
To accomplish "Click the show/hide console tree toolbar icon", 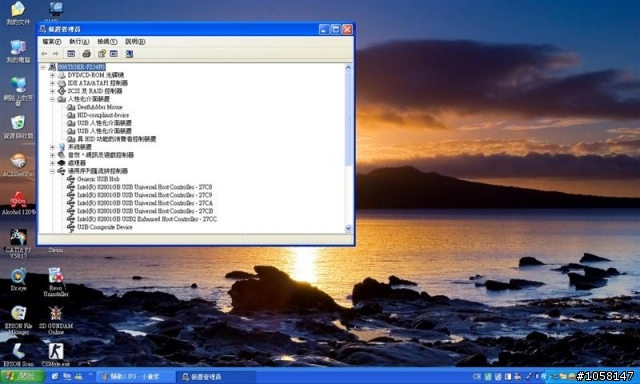I will (71, 54).
